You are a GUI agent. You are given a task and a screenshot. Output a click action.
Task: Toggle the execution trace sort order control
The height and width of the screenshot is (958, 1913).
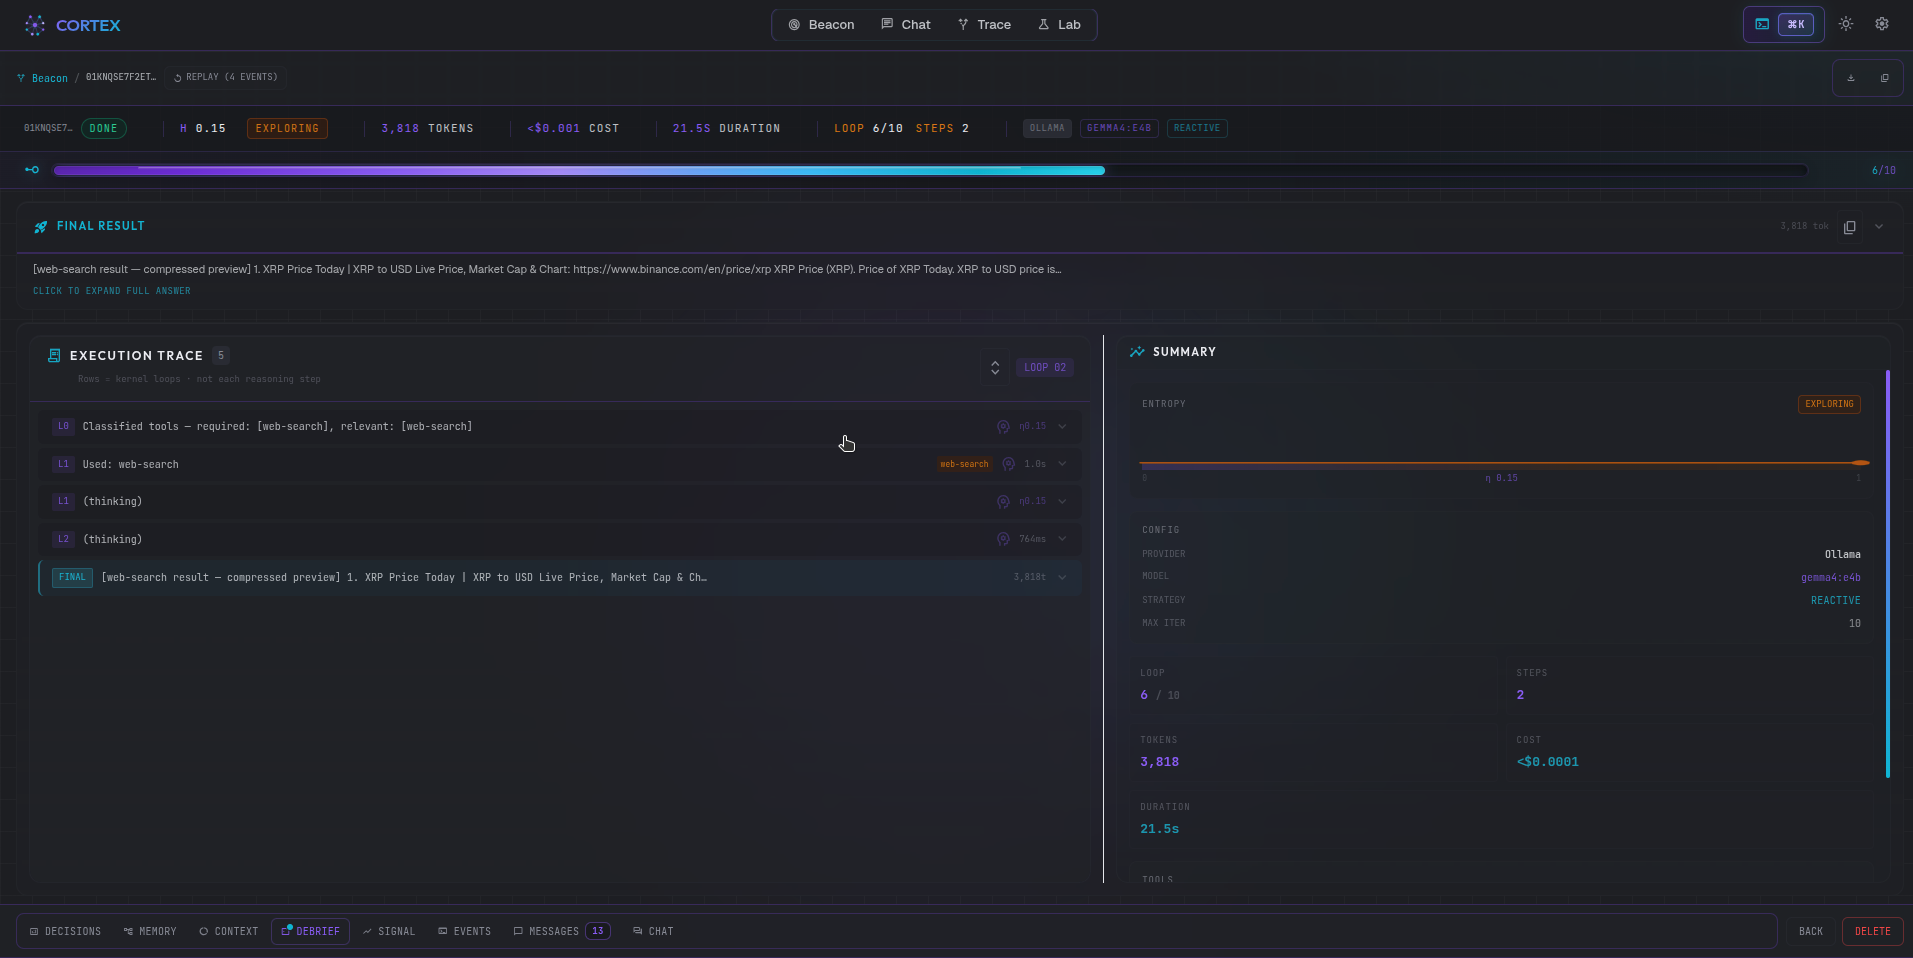pyautogui.click(x=994, y=367)
